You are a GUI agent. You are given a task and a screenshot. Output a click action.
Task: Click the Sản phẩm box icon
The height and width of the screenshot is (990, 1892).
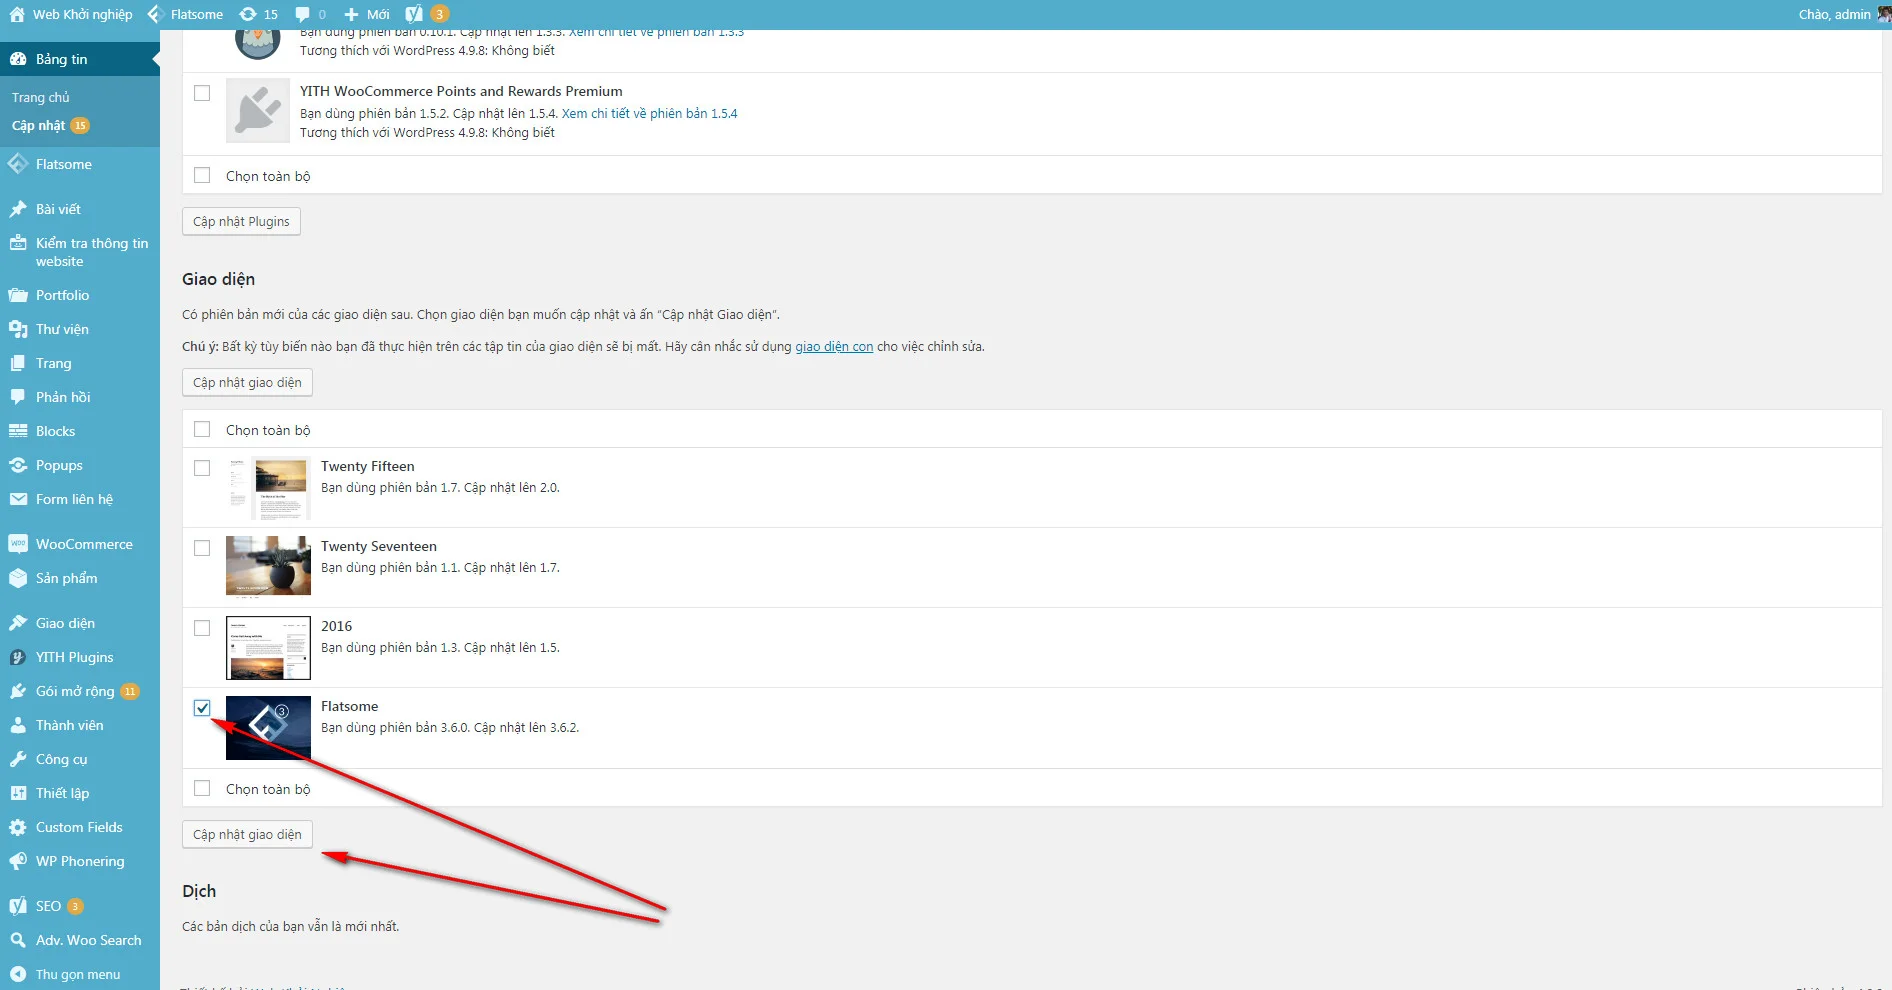pyautogui.click(x=18, y=578)
